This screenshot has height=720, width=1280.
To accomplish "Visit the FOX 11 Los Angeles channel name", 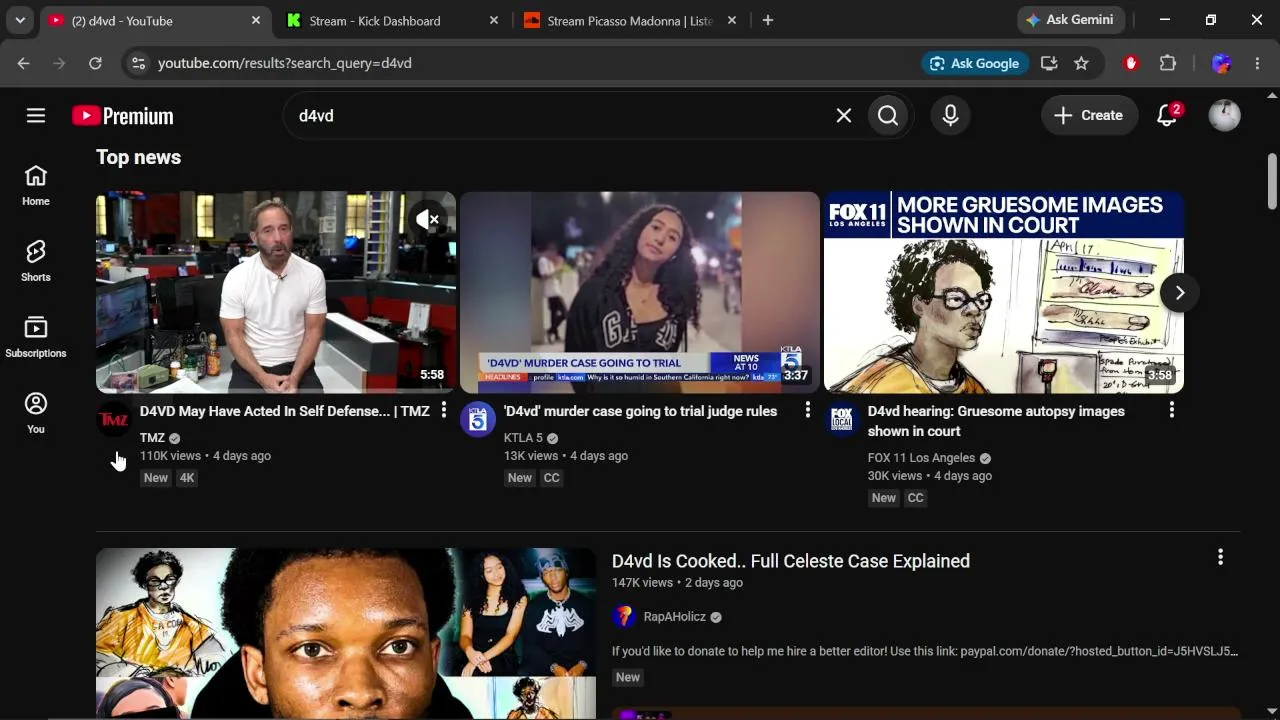I will coord(921,458).
